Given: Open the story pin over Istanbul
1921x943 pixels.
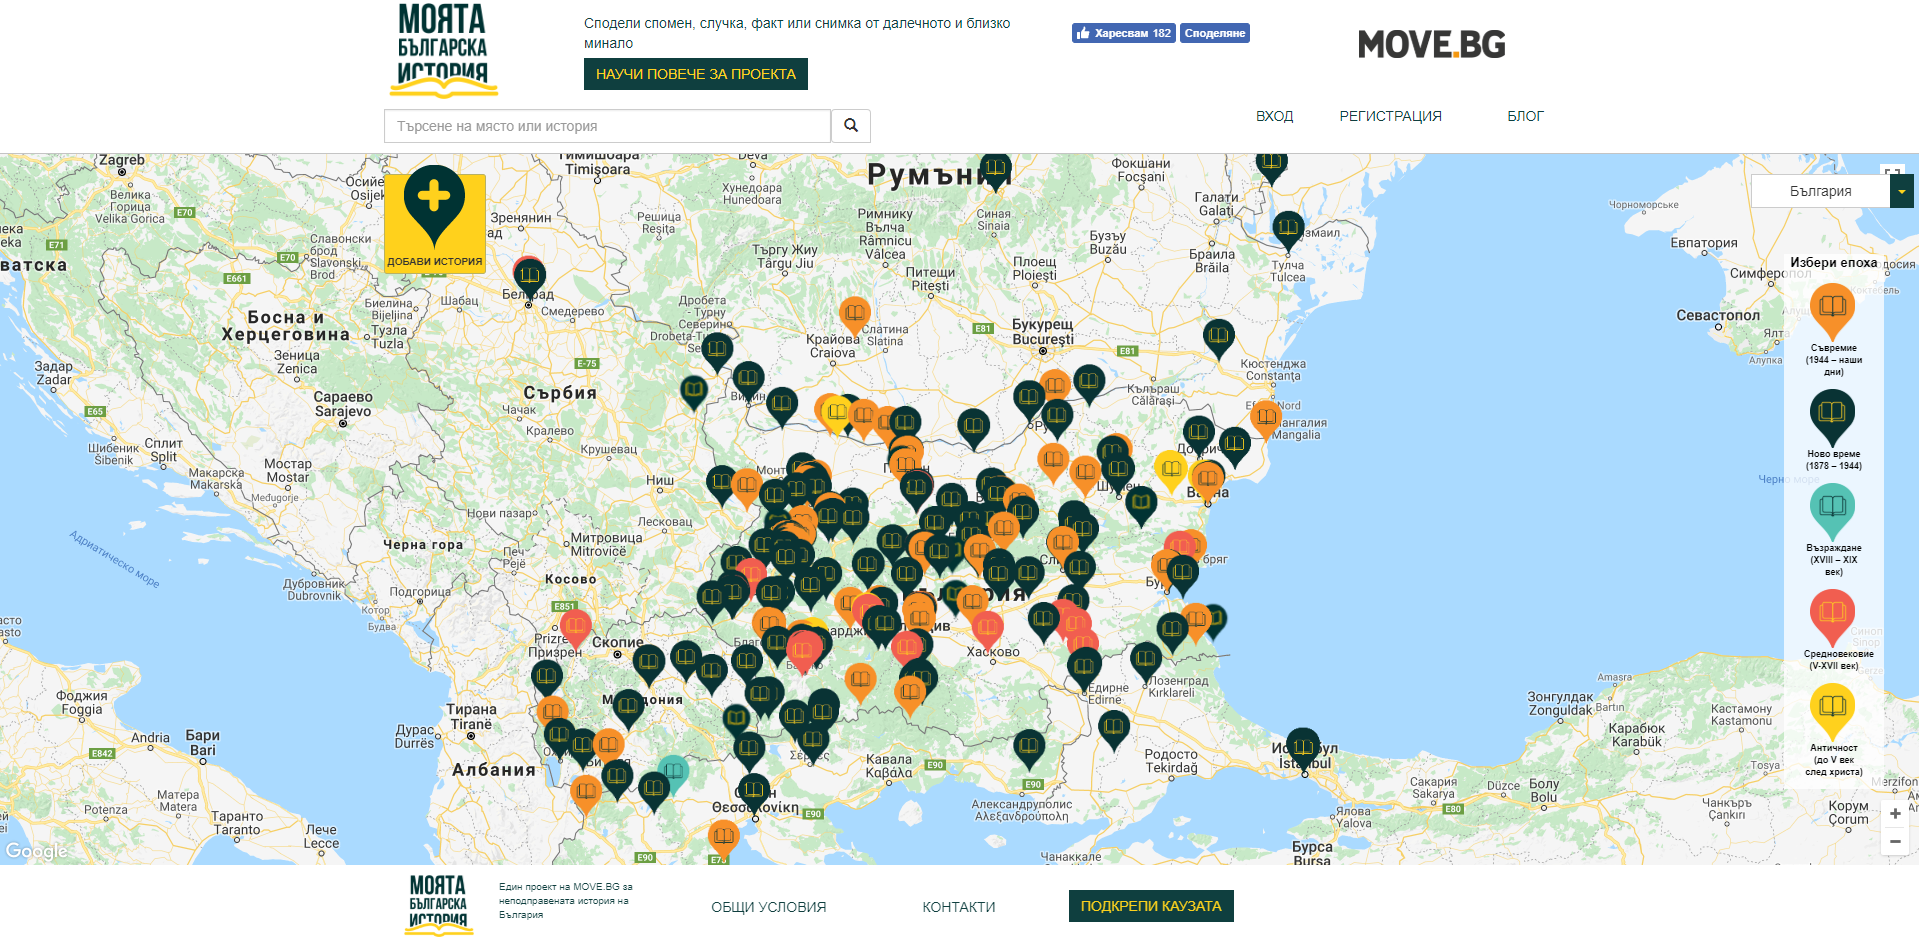Looking at the screenshot, I should 1303,750.
